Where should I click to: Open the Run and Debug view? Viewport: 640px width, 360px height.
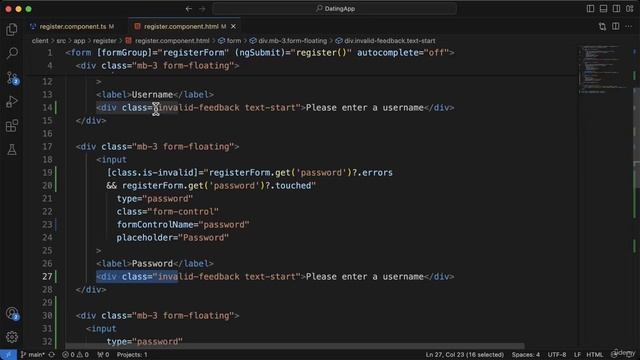(12, 101)
